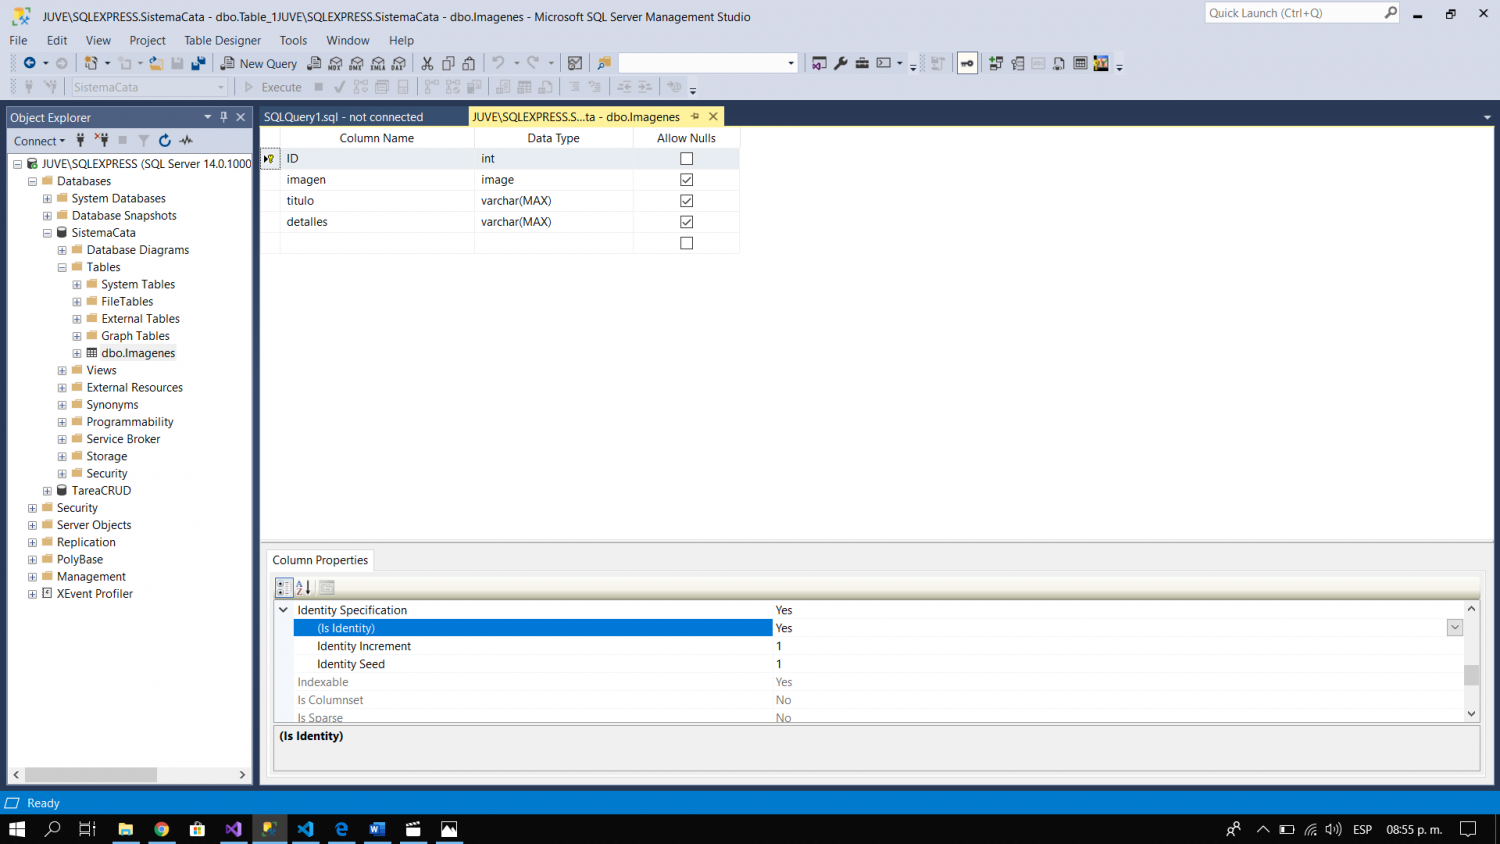
Task: Click the DMX query icon
Action: tap(356, 63)
